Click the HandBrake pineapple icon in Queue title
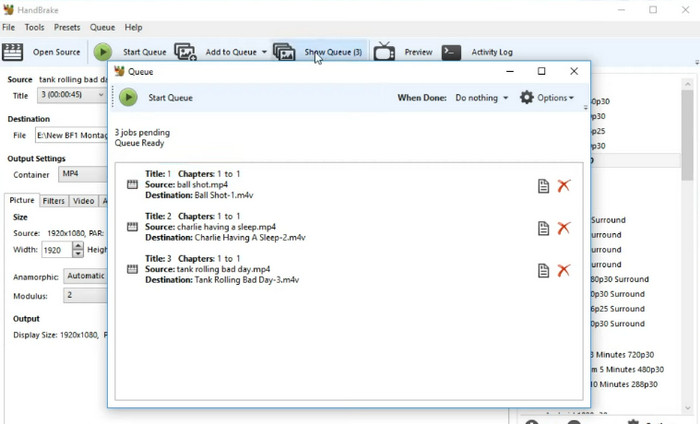 [119, 71]
